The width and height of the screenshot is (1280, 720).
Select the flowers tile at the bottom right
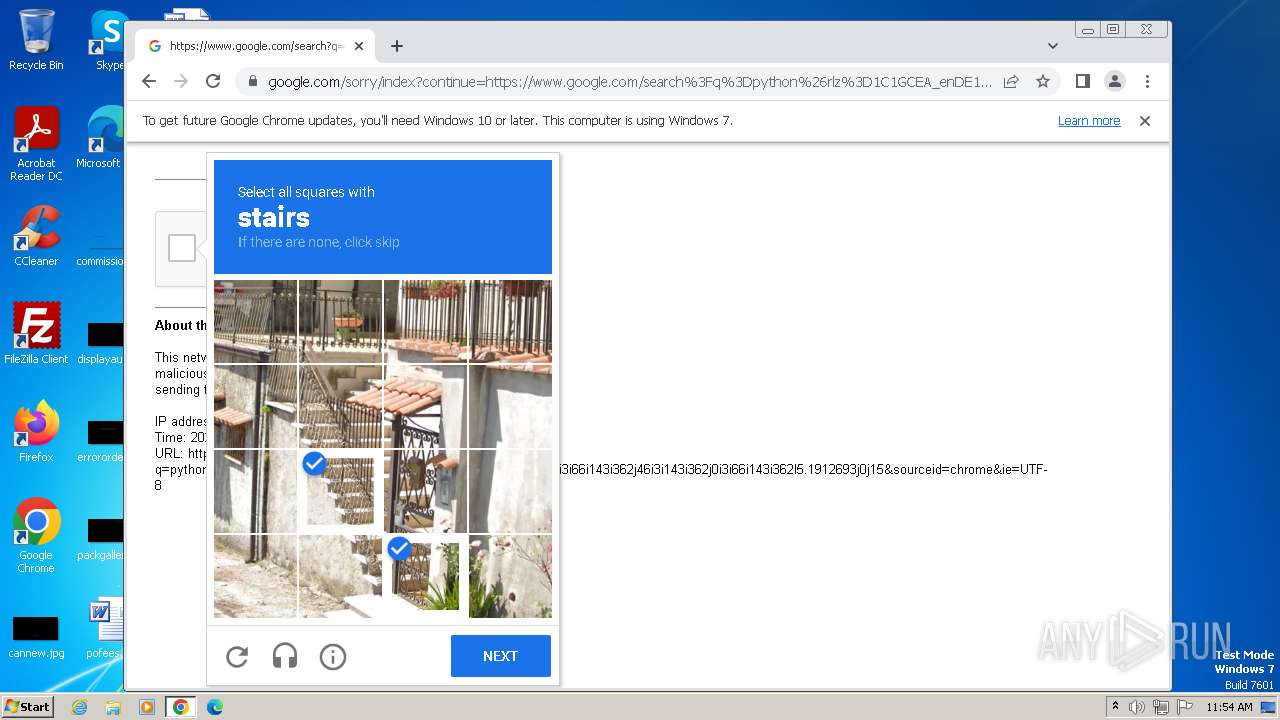click(x=510, y=576)
